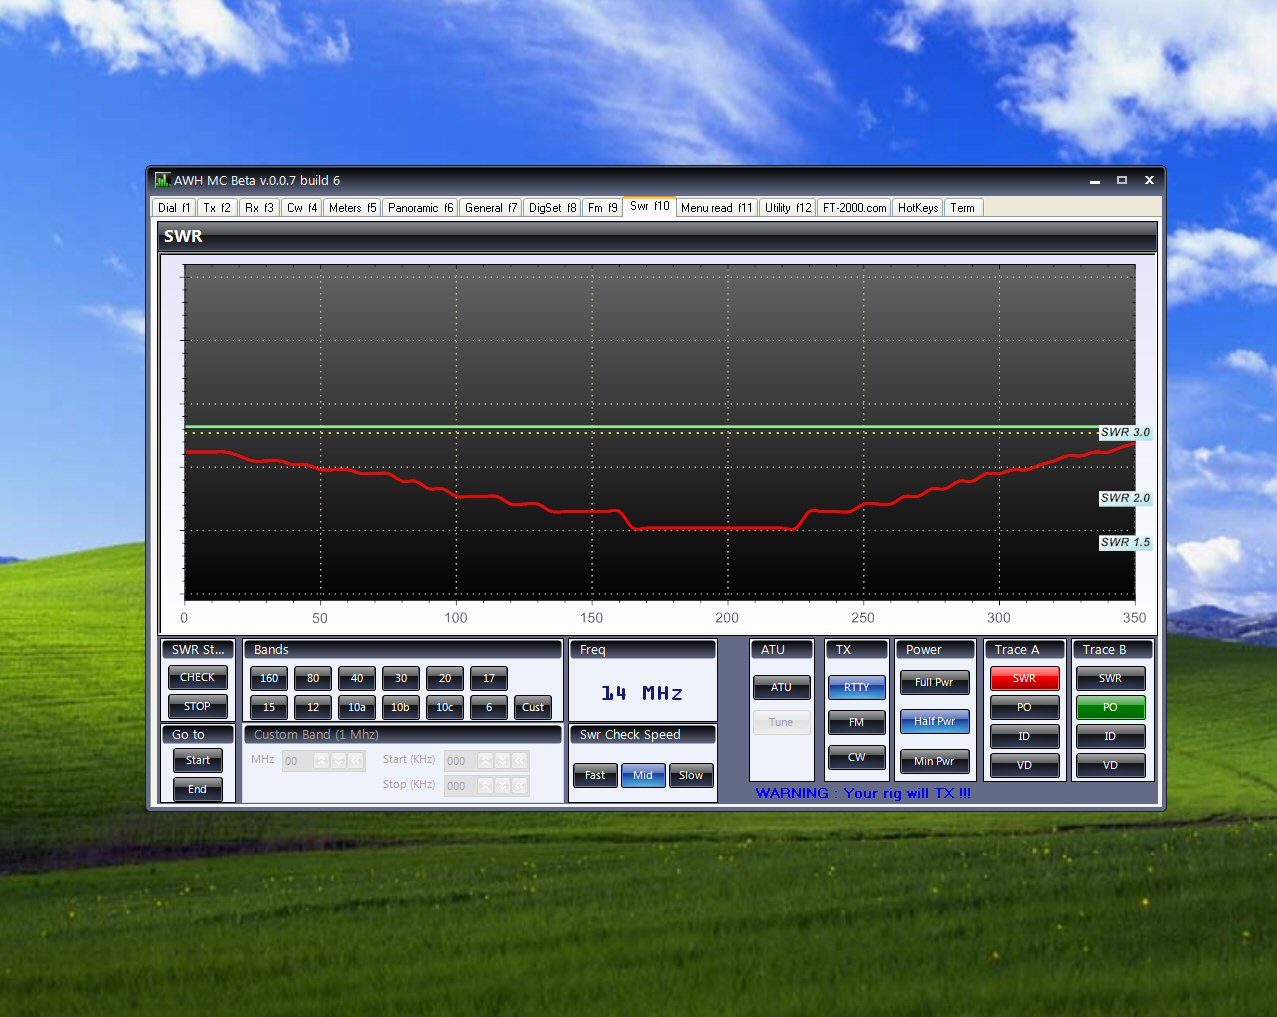The image size is (1277, 1017).
Task: Choose the 17 band button
Action: (489, 678)
